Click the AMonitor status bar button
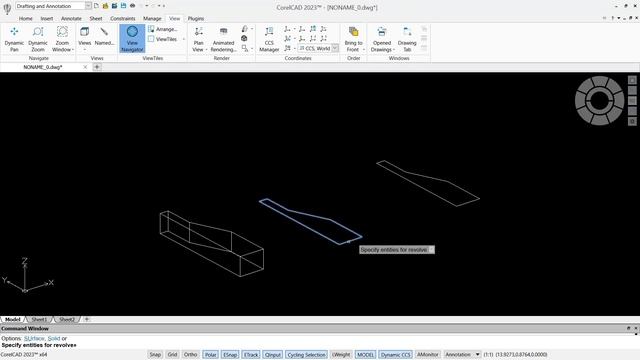This screenshot has height=360, width=640. (427, 355)
